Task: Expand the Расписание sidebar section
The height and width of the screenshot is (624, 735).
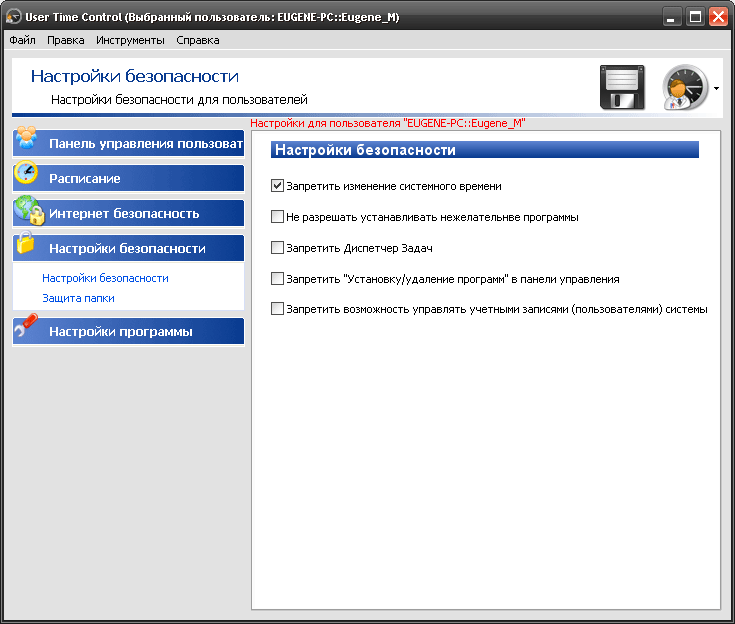Action: 128,178
